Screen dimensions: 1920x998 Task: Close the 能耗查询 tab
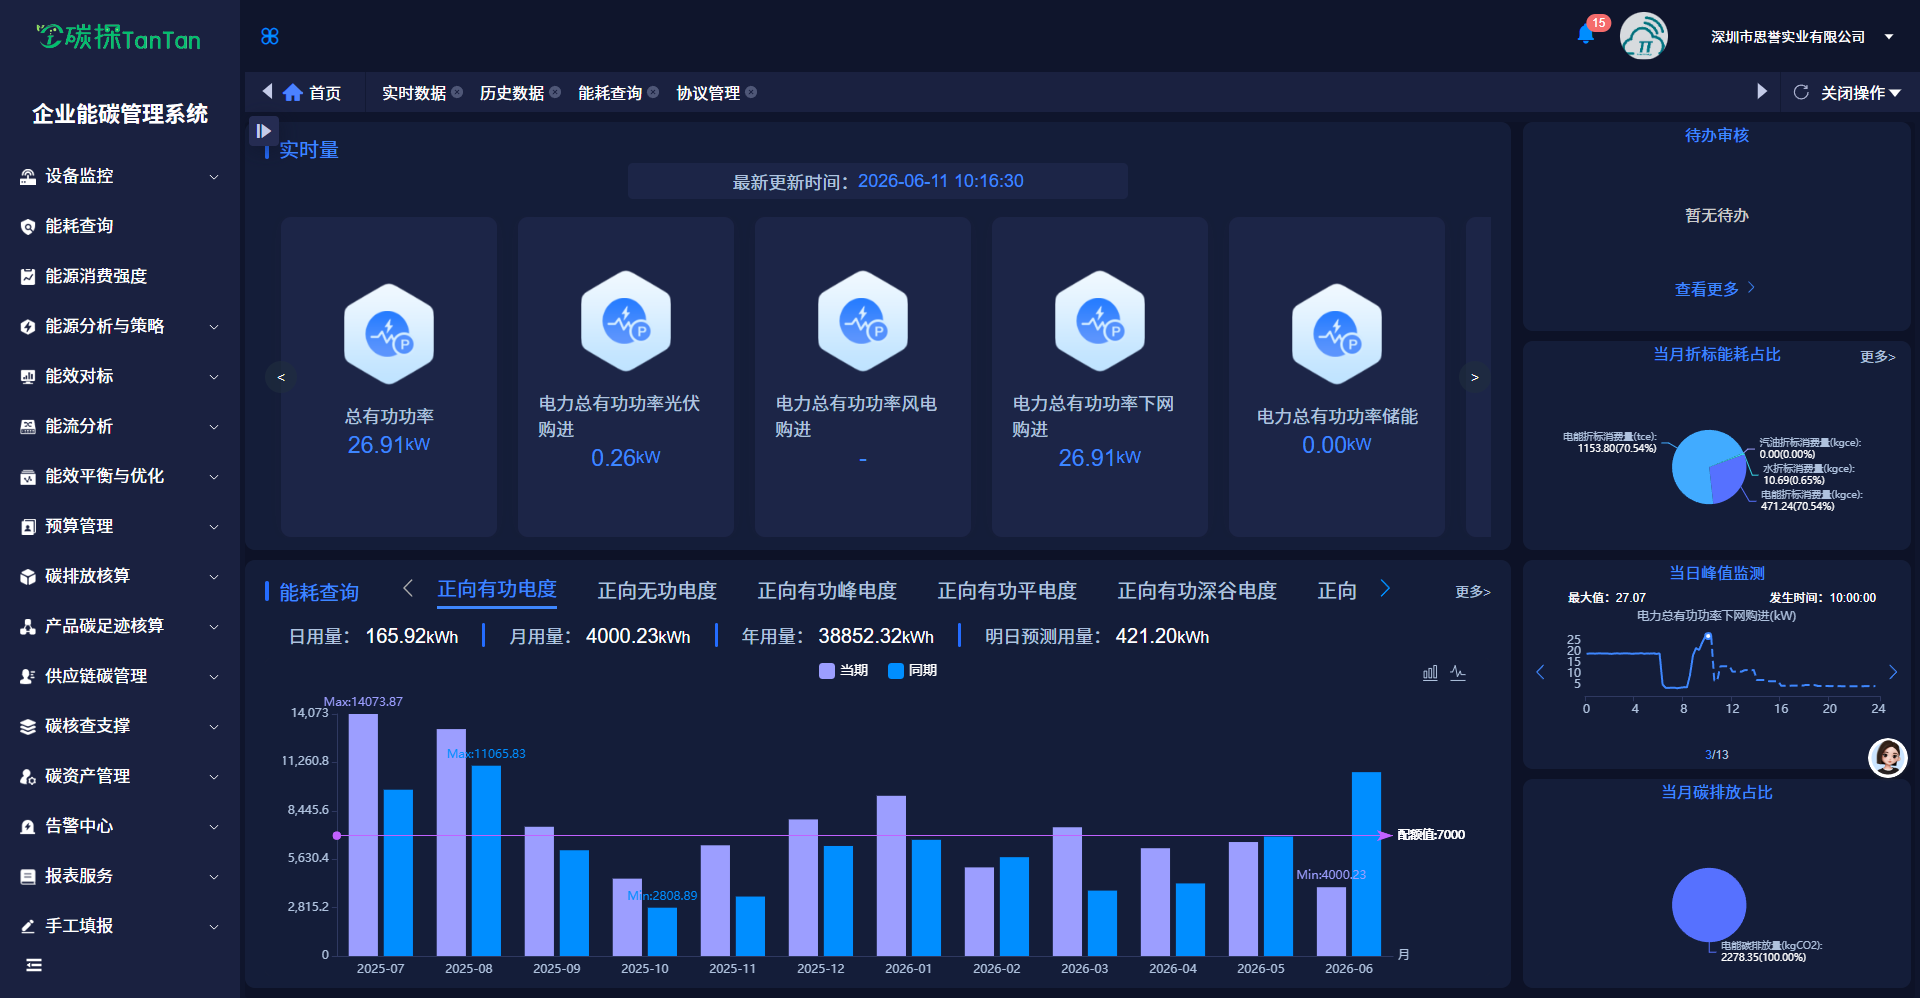point(653,92)
